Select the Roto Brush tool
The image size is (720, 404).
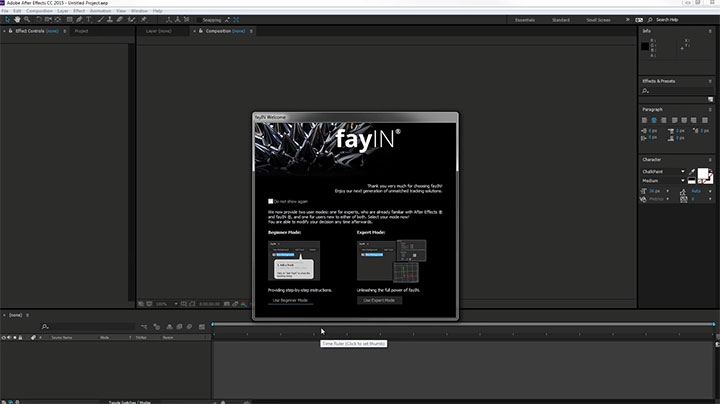(132, 20)
